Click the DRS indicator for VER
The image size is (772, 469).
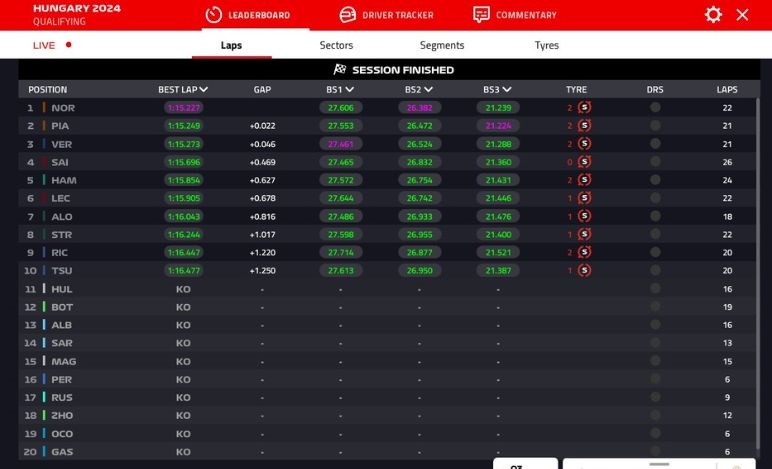(655, 144)
